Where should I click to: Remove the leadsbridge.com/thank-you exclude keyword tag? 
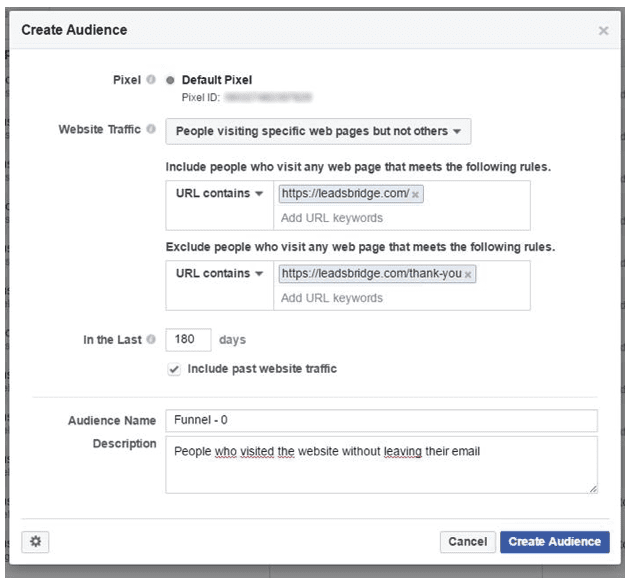click(x=468, y=273)
